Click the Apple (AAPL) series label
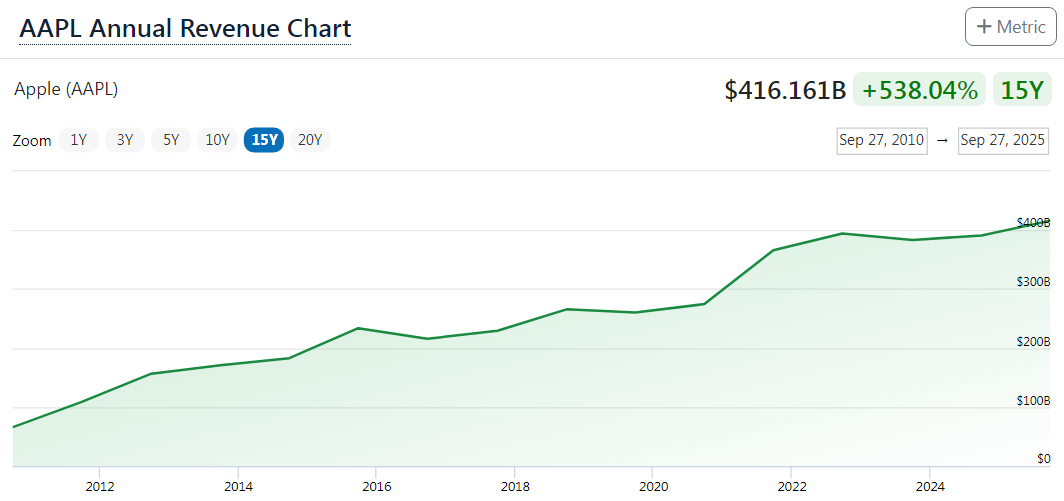 (66, 89)
